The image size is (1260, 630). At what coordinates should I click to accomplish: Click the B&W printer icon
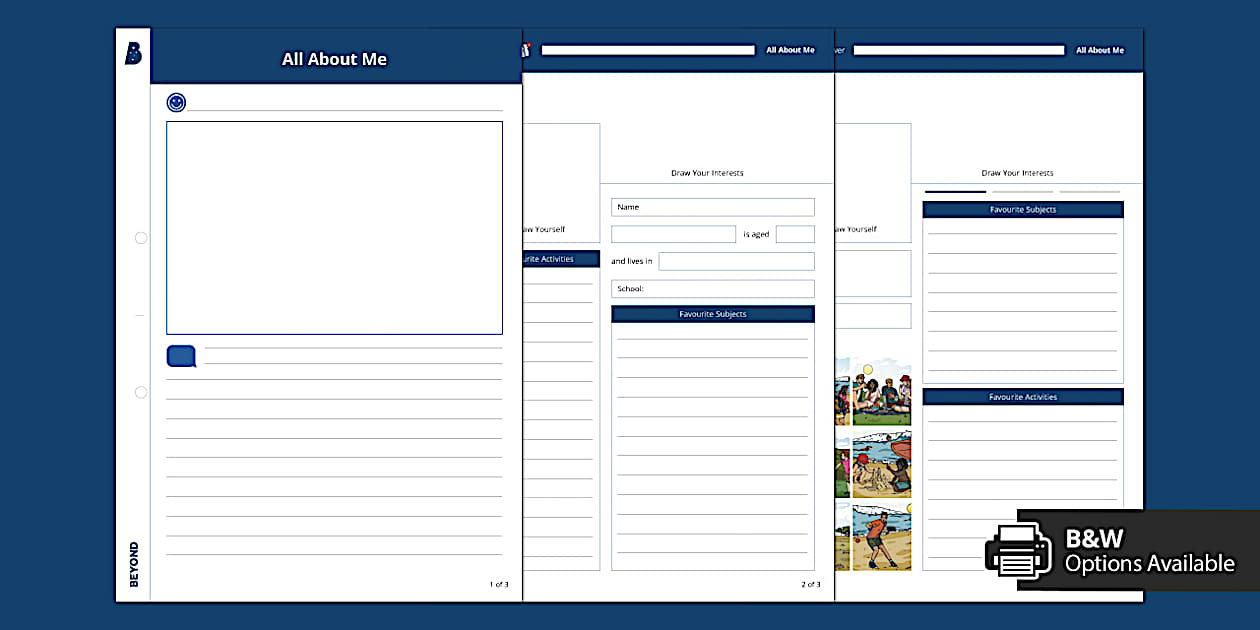coord(1020,551)
